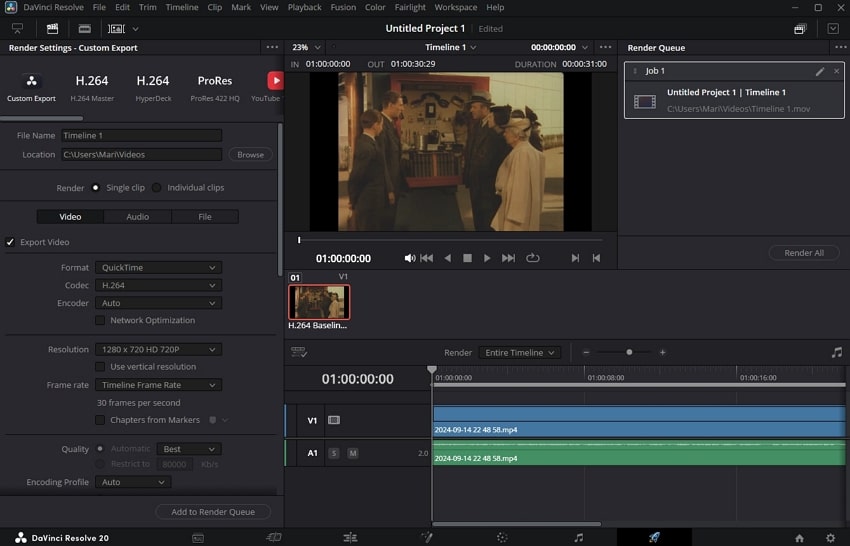The width and height of the screenshot is (850, 546).
Task: Set the Mark In point icon
Action: coord(575,258)
